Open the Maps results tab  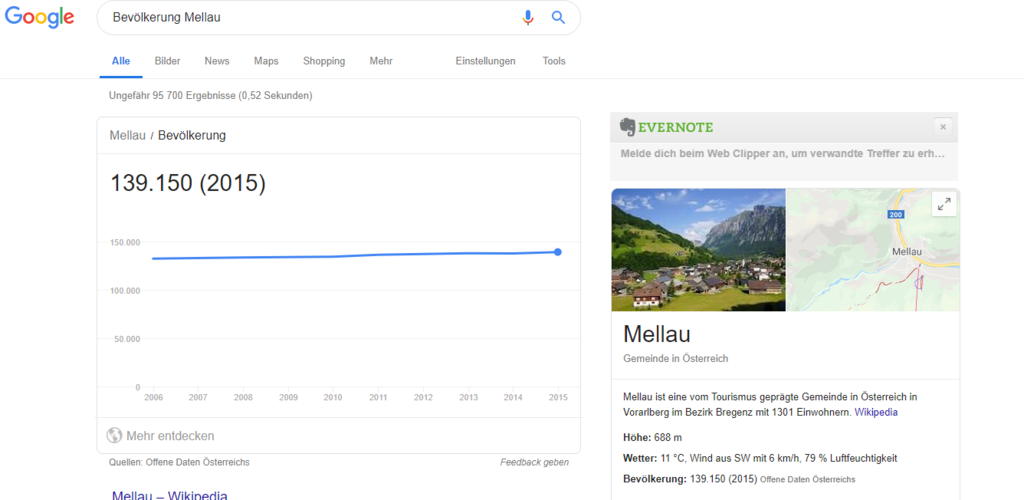pyautogui.click(x=266, y=61)
